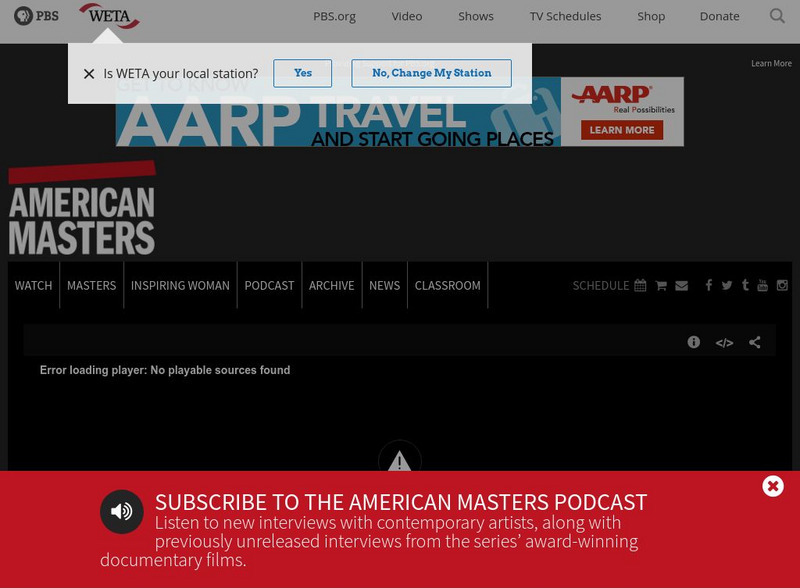Dismiss the local station prompt X

pyautogui.click(x=89, y=74)
